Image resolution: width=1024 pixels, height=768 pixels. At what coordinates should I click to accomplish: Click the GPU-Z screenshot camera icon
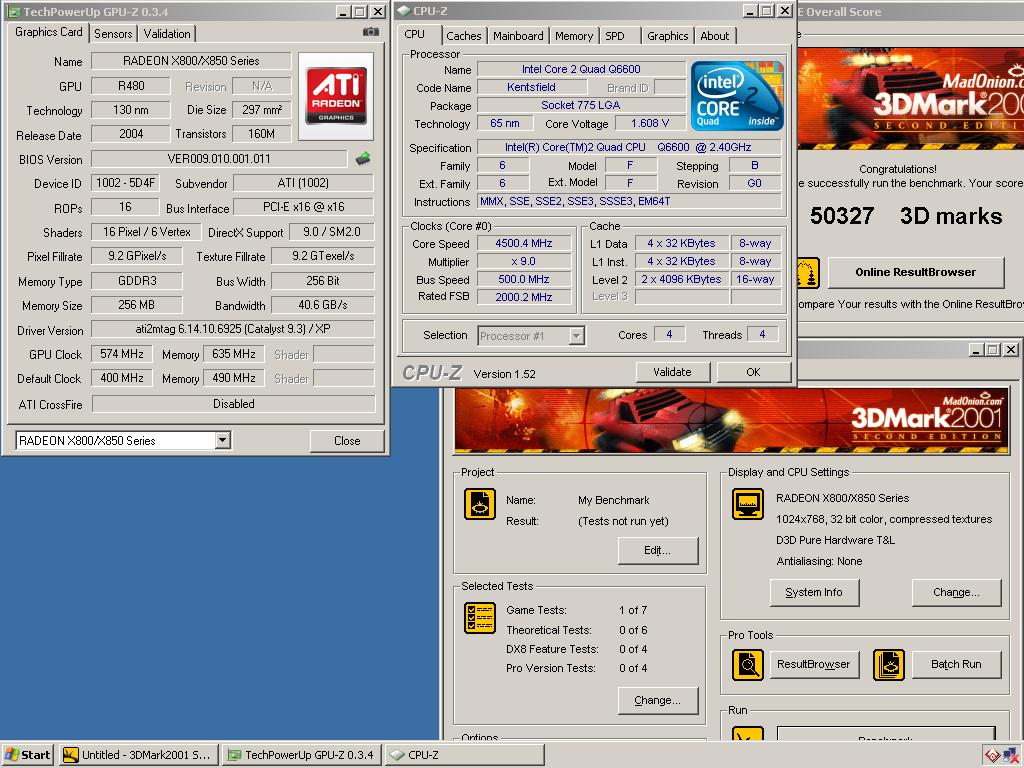pyautogui.click(x=370, y=31)
